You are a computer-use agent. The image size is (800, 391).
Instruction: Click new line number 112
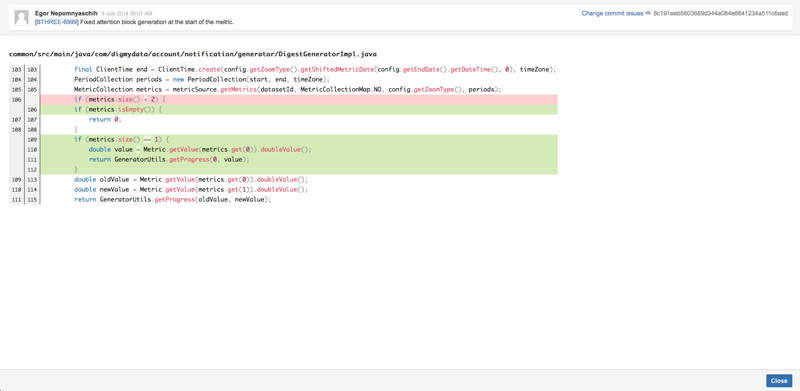(32, 169)
